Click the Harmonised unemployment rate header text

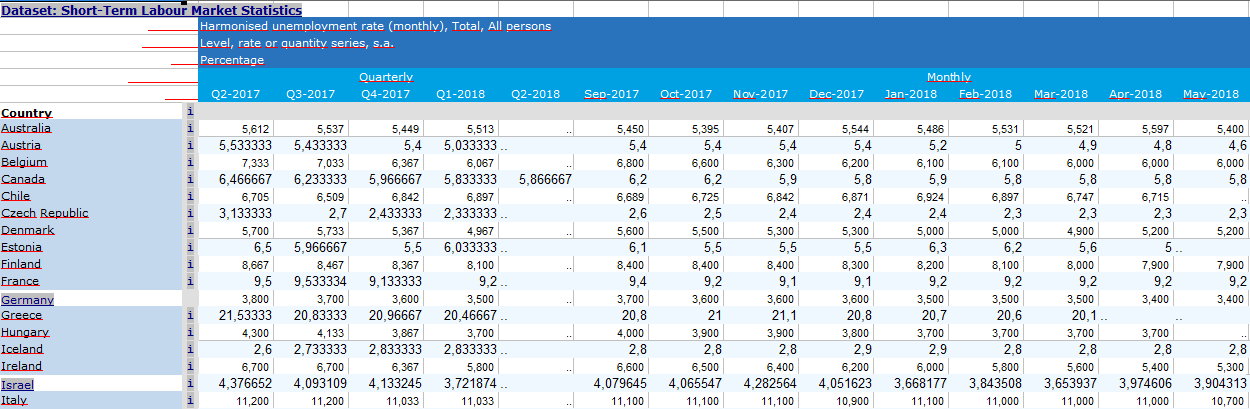coord(375,26)
